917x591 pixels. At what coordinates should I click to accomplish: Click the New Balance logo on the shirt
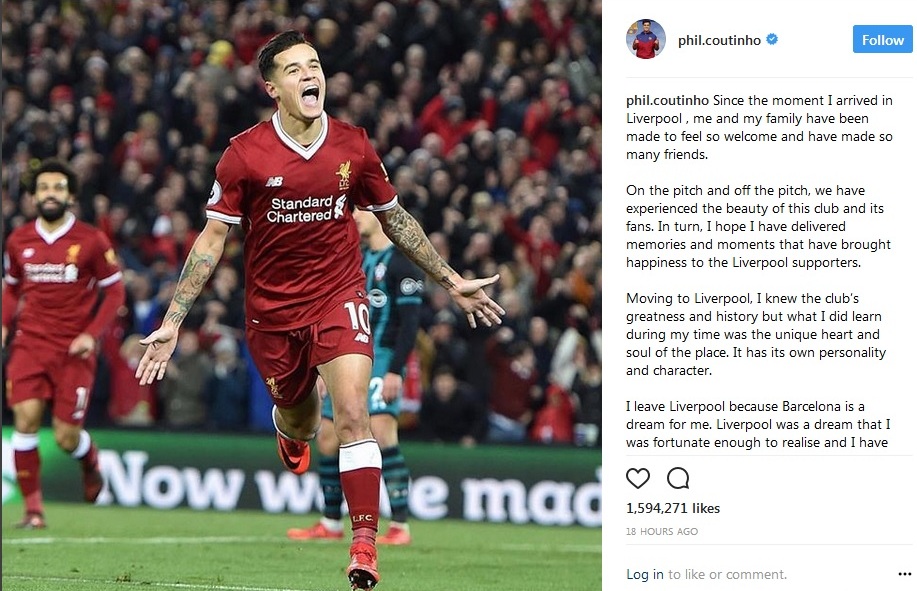click(275, 182)
